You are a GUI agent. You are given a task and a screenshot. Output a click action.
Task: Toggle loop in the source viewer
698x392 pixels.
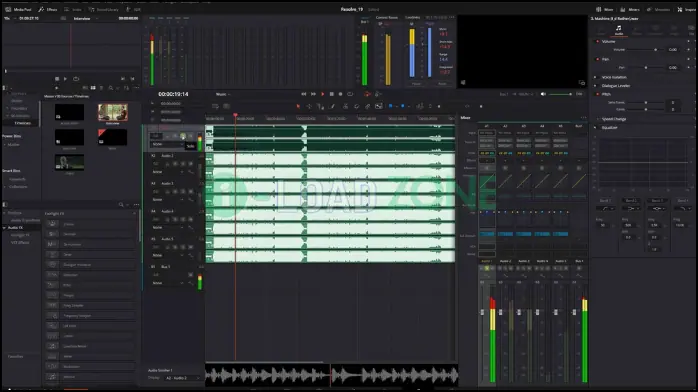click(x=76, y=79)
